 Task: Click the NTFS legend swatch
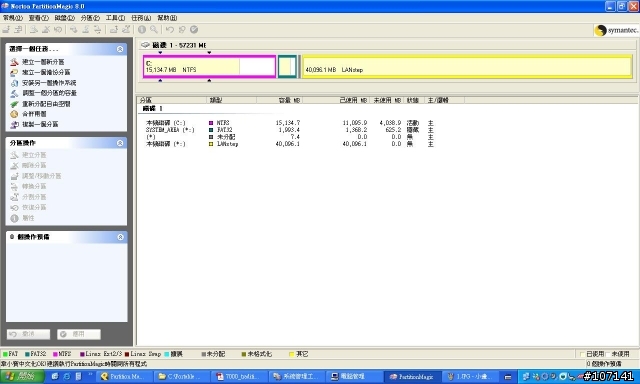tap(55, 354)
